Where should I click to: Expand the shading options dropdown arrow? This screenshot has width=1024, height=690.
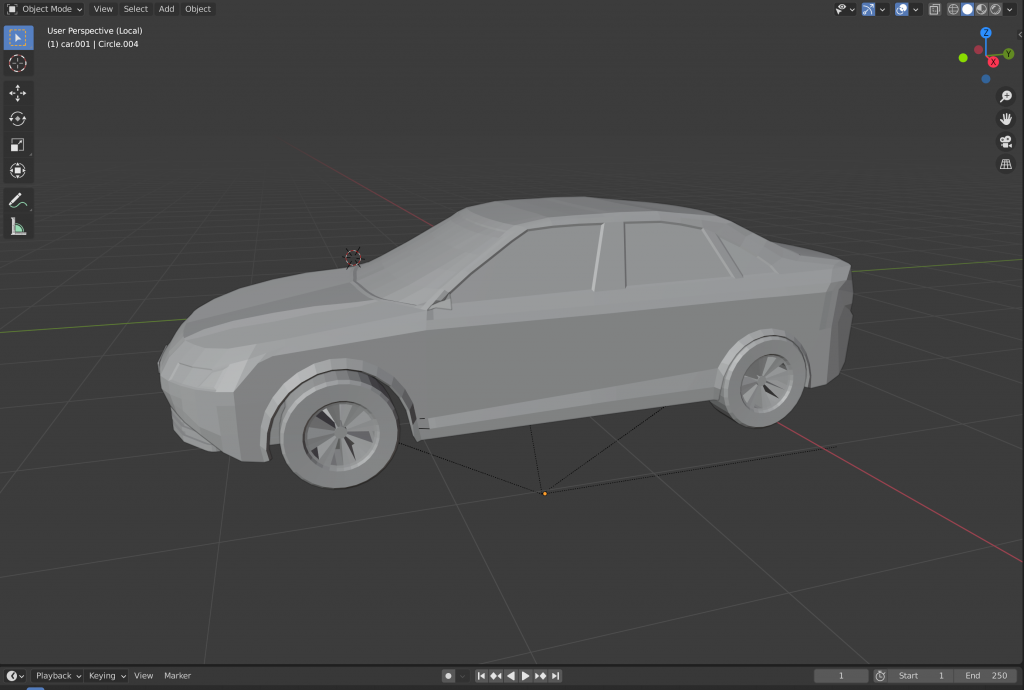1010,9
